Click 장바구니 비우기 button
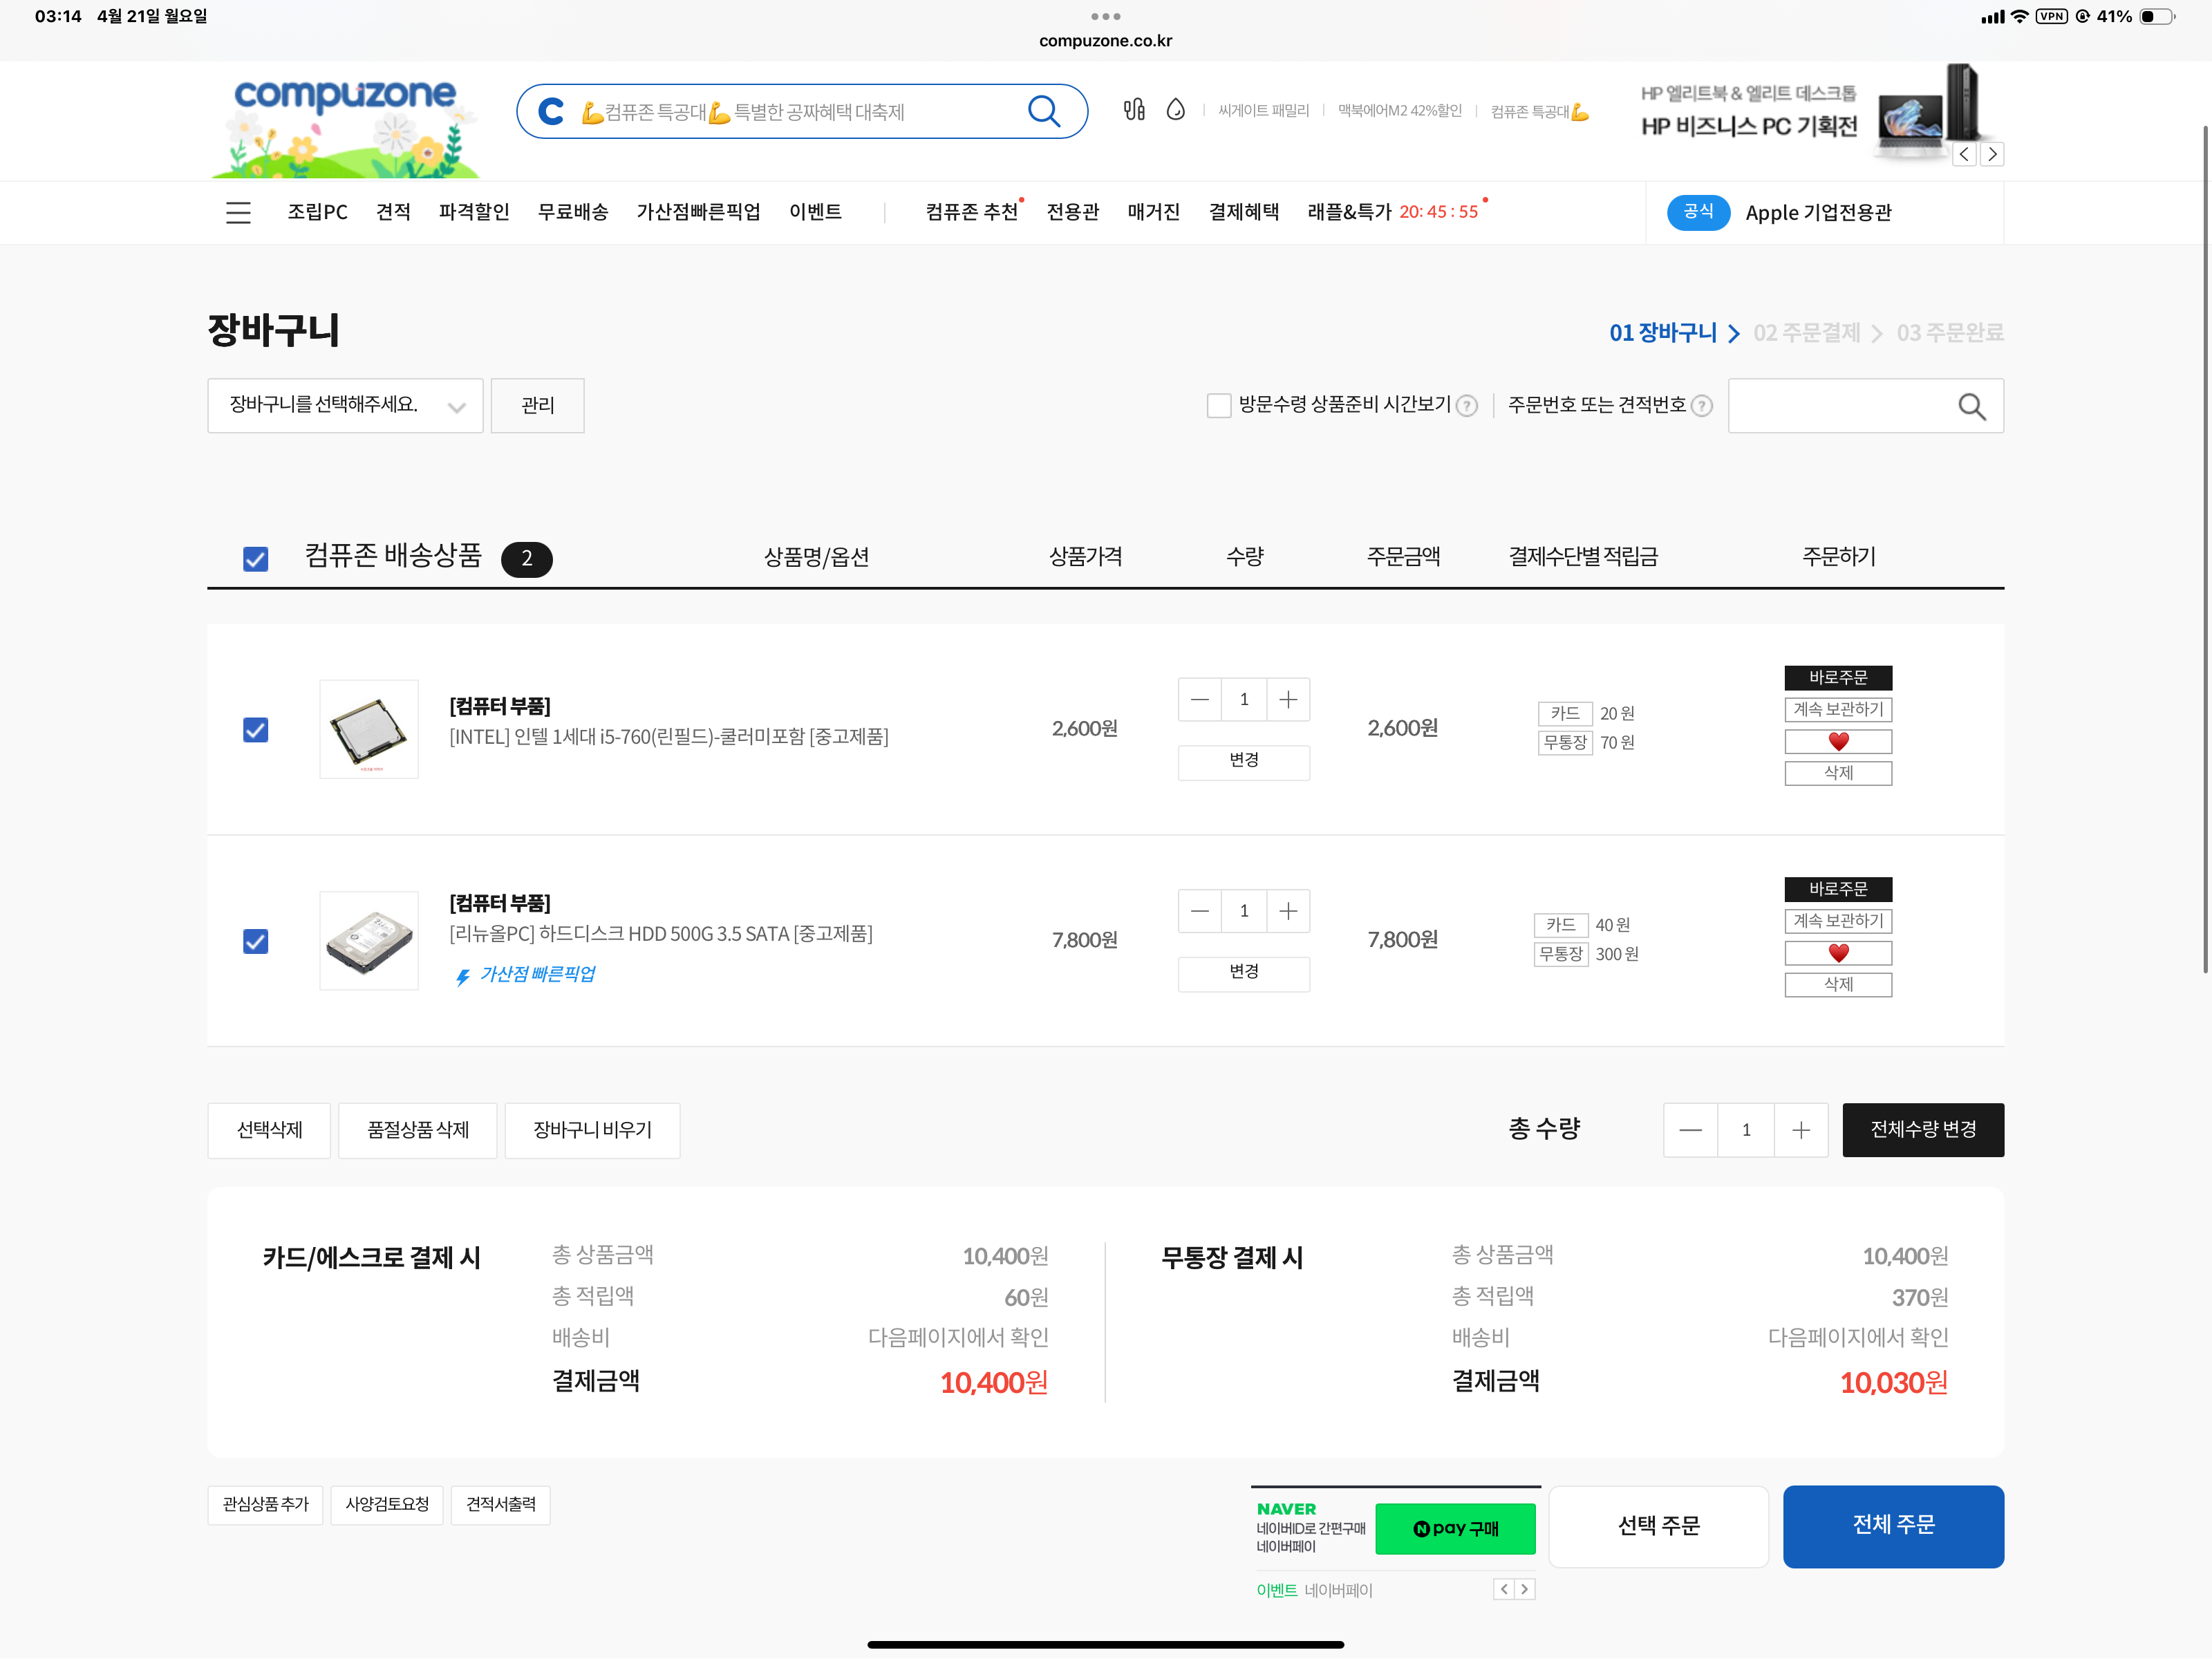The height and width of the screenshot is (1659, 2212). [x=592, y=1130]
